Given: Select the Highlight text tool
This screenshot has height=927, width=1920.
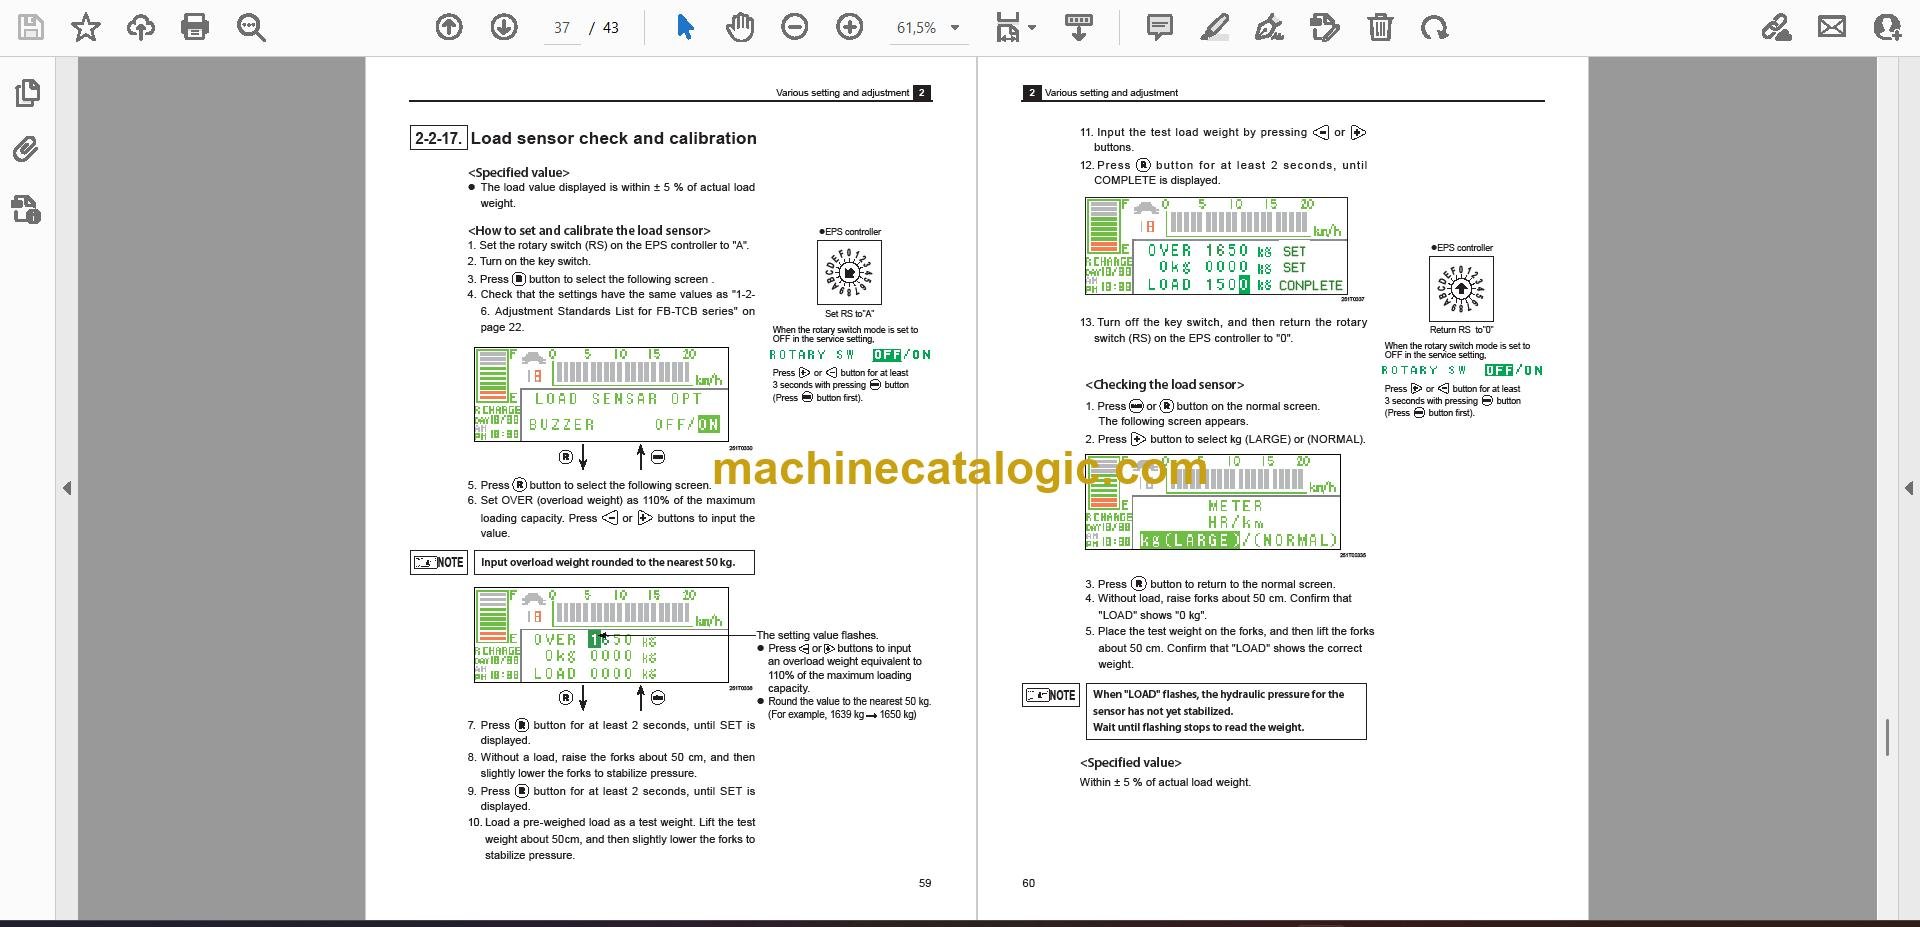Looking at the screenshot, I should pos(1214,27).
